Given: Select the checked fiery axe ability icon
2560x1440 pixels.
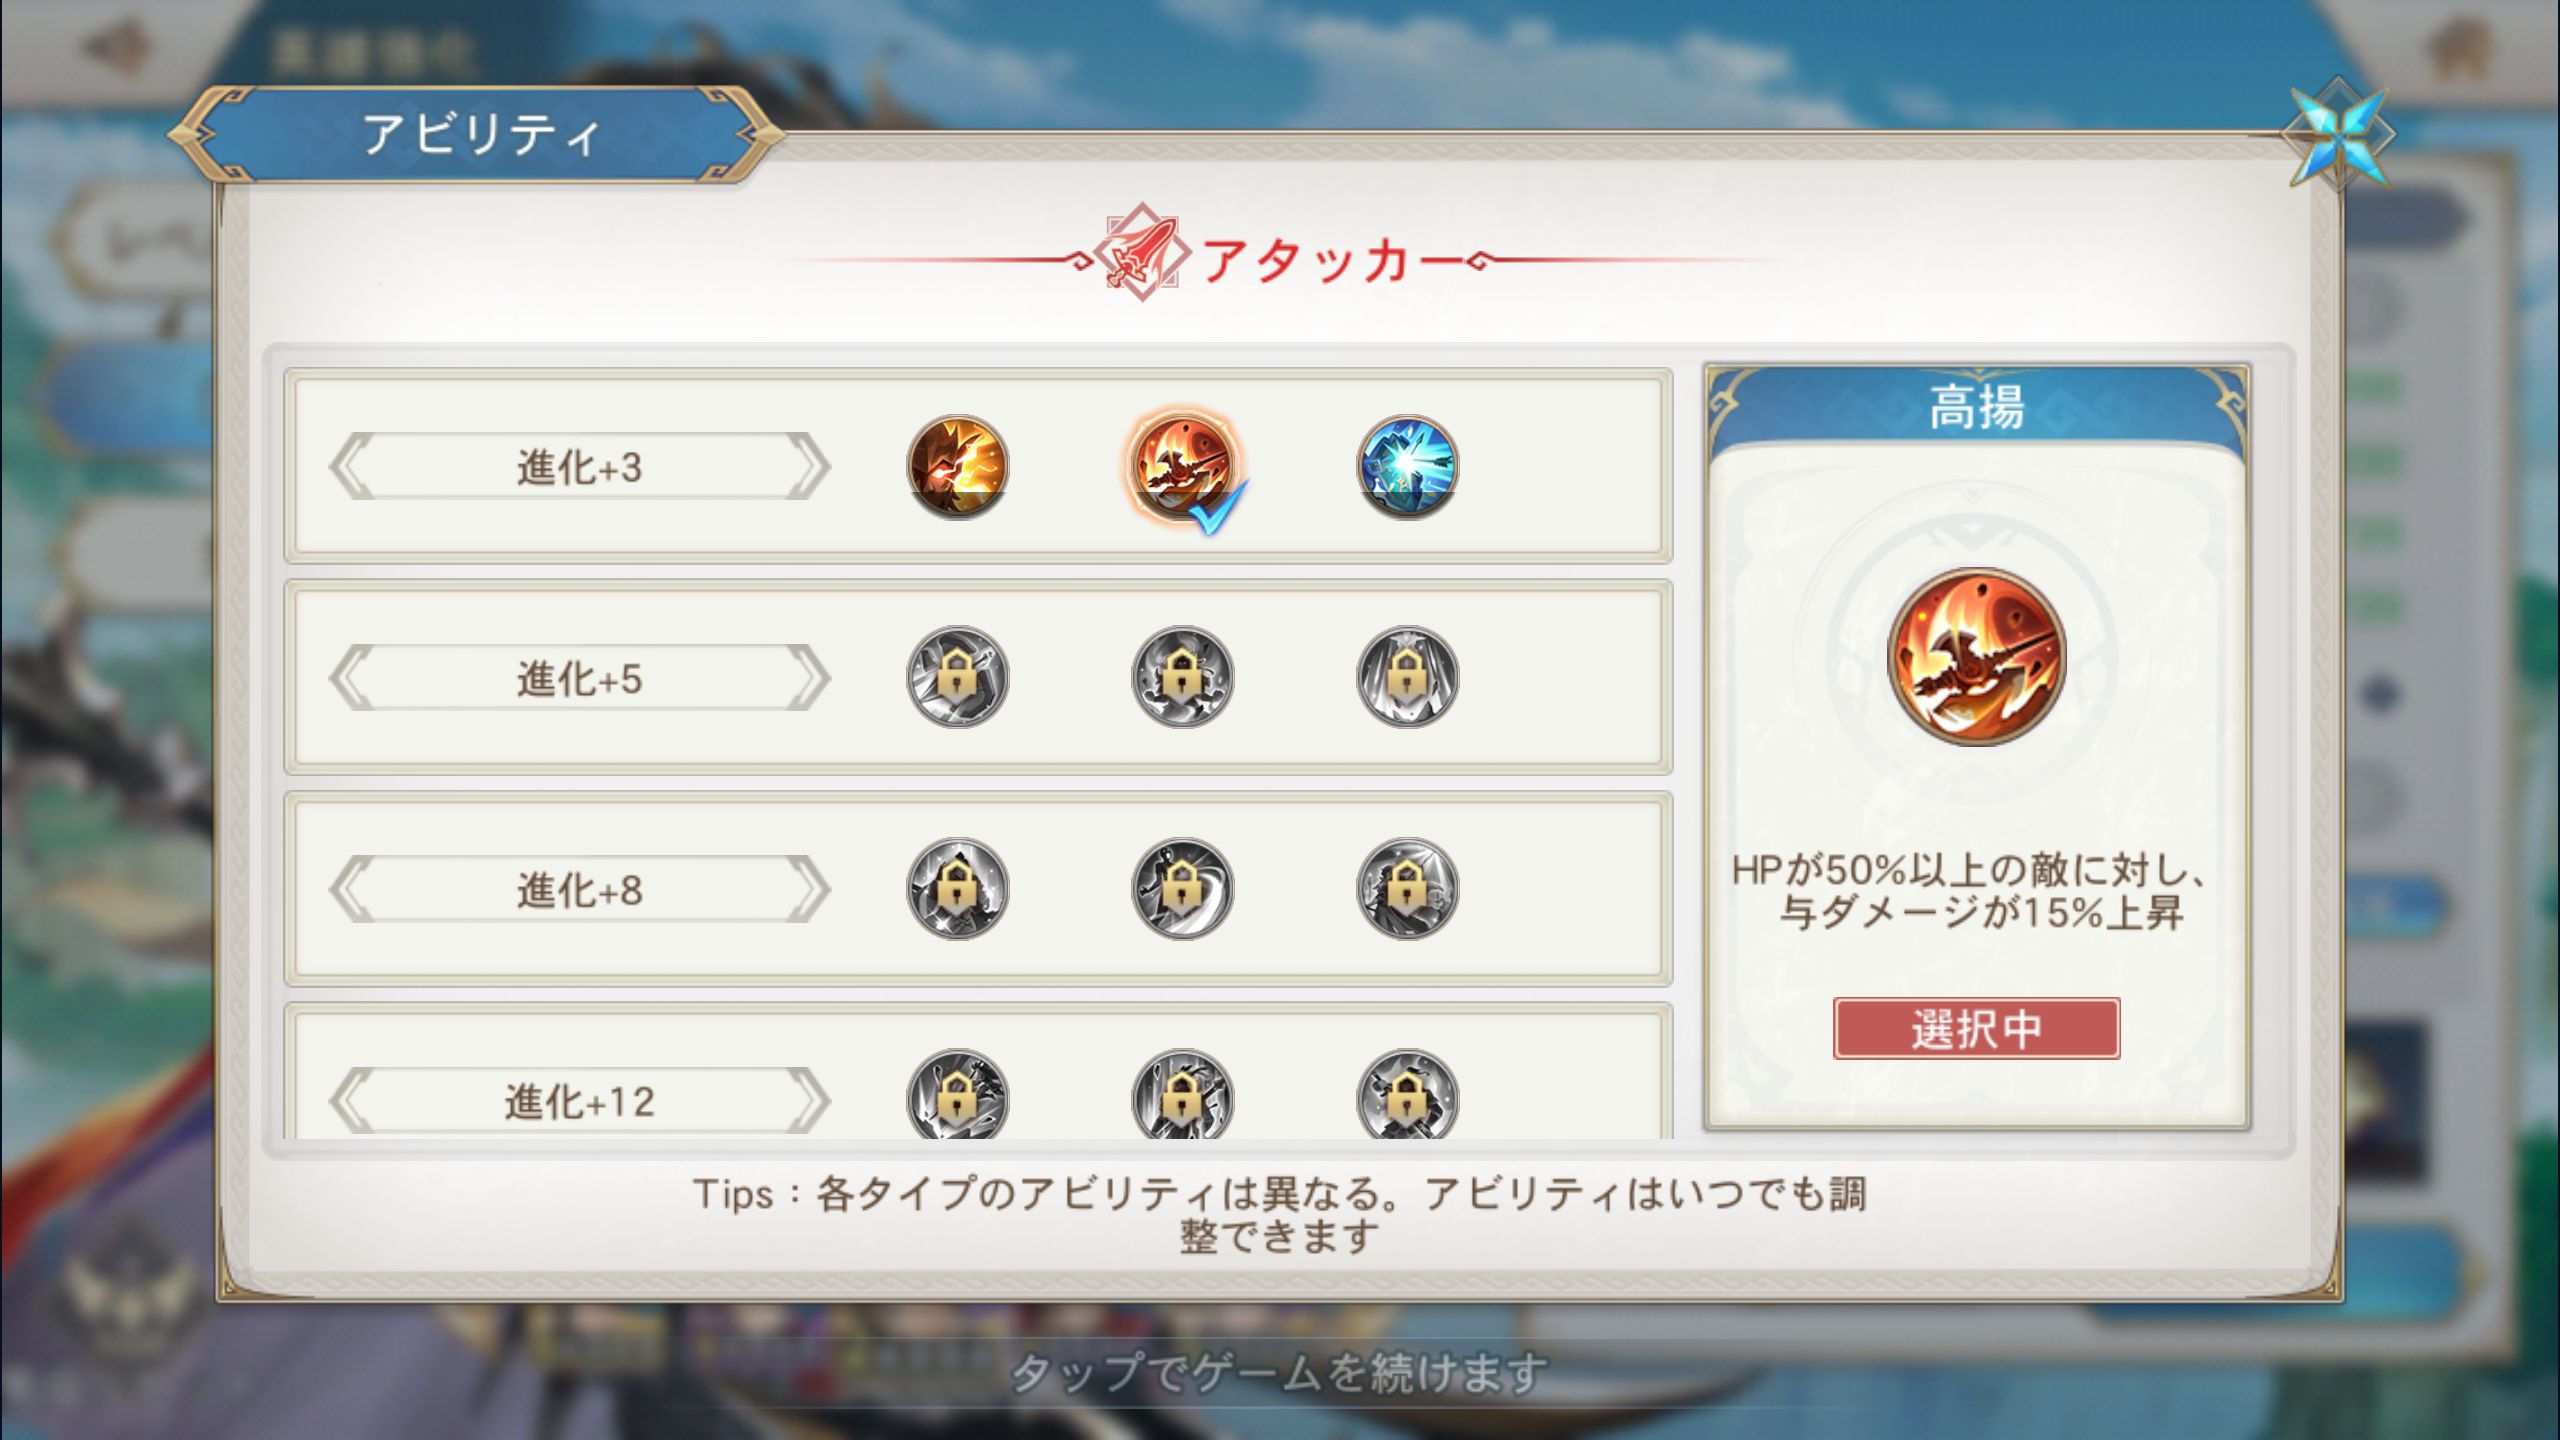Looking at the screenshot, I should pyautogui.click(x=1183, y=466).
